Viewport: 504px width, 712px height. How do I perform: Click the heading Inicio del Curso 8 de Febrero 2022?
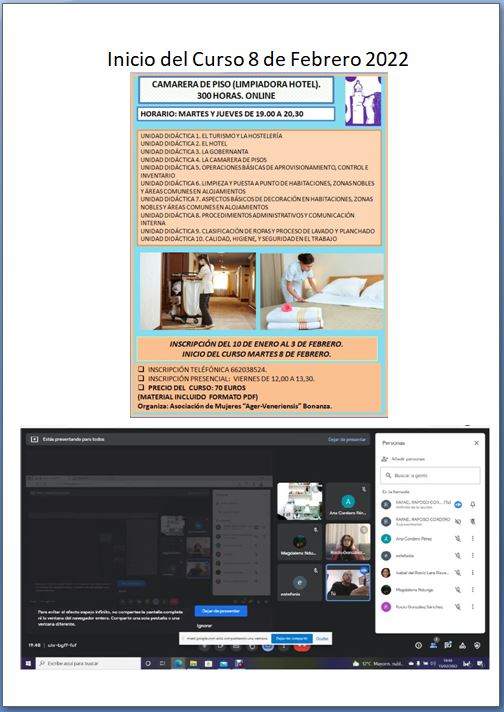pos(257,59)
